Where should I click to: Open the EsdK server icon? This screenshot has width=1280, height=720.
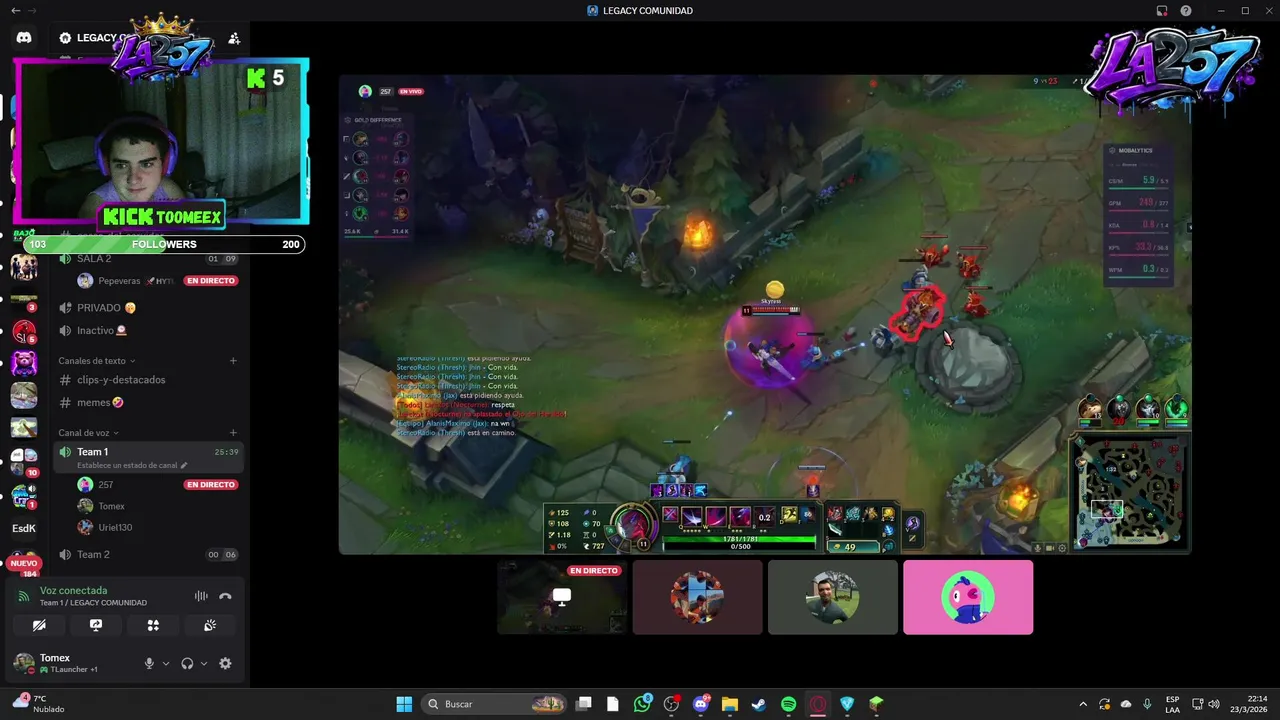pyautogui.click(x=24, y=528)
